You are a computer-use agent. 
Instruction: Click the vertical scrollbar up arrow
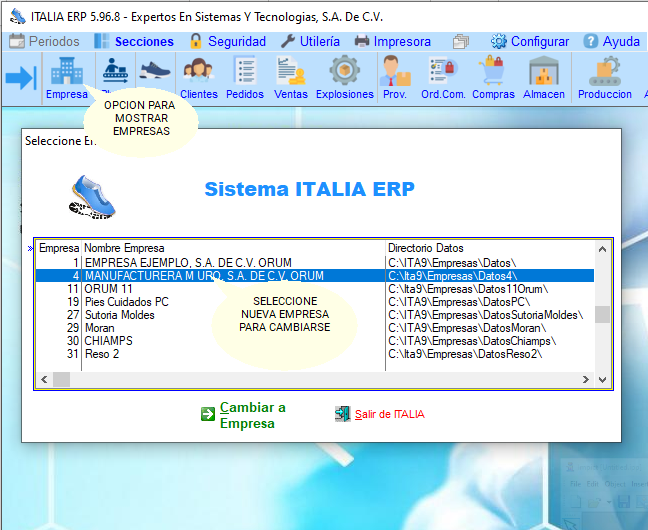pos(603,249)
